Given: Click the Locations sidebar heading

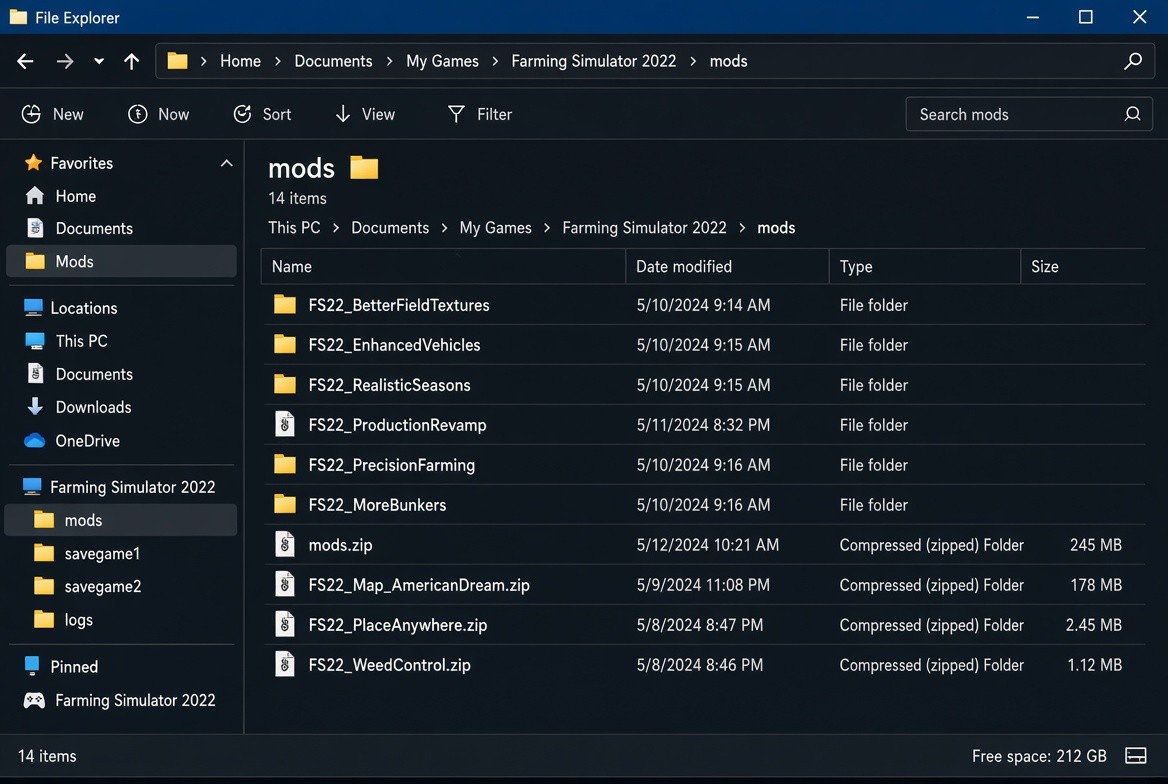Looking at the screenshot, I should pos(83,308).
